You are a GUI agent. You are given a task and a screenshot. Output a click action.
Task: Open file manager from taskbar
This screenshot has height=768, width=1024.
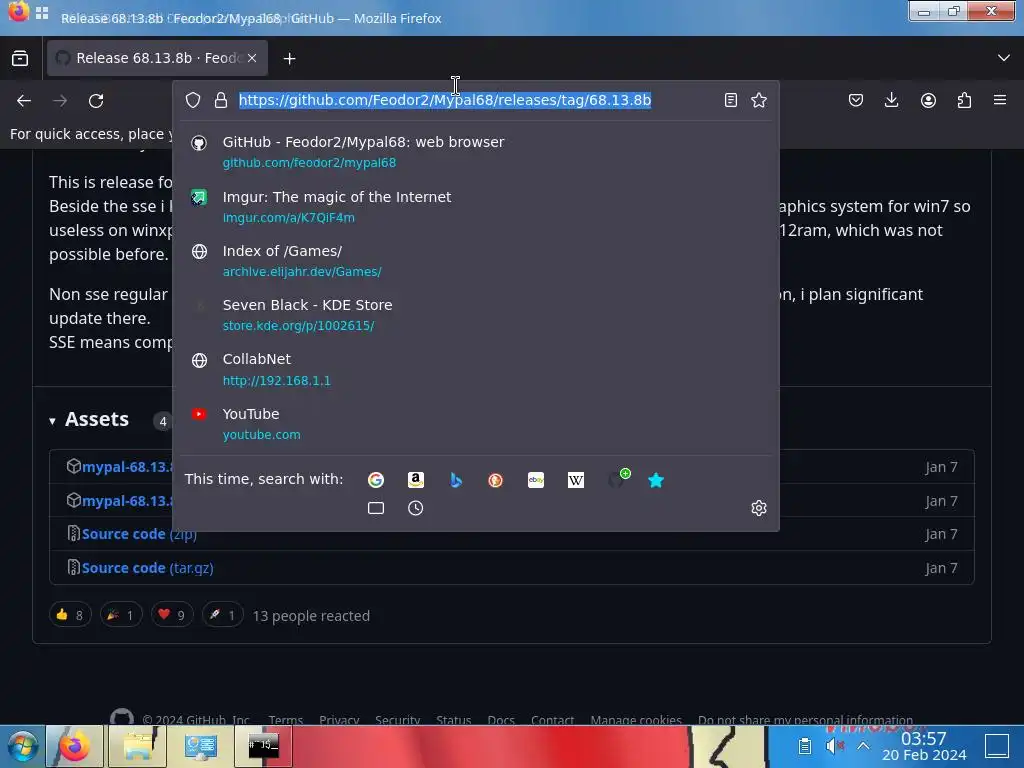pos(138,746)
